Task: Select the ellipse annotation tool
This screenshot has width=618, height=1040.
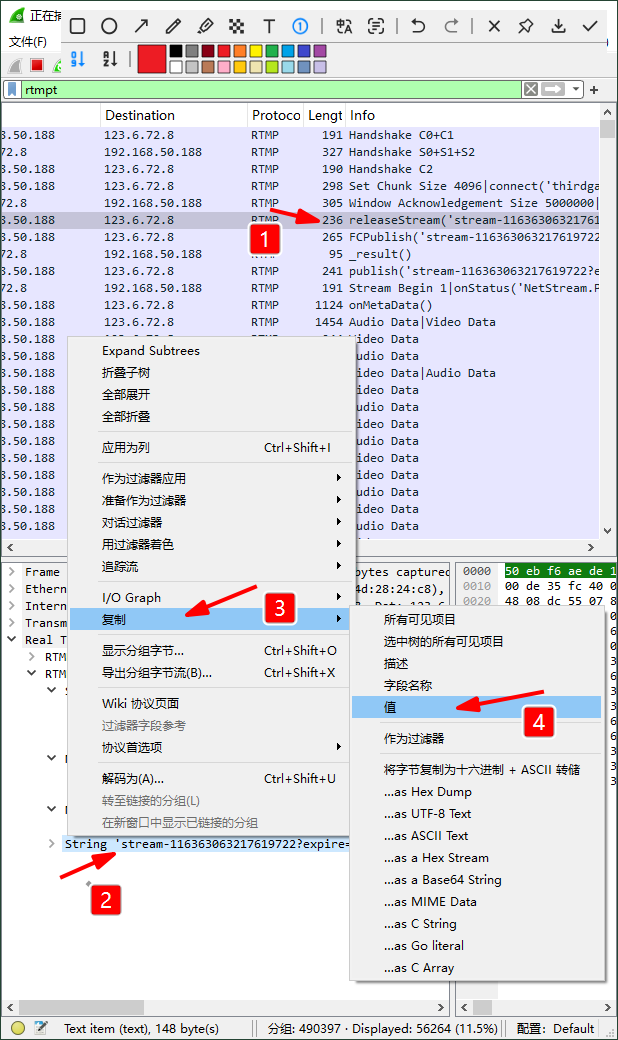Action: (x=109, y=26)
